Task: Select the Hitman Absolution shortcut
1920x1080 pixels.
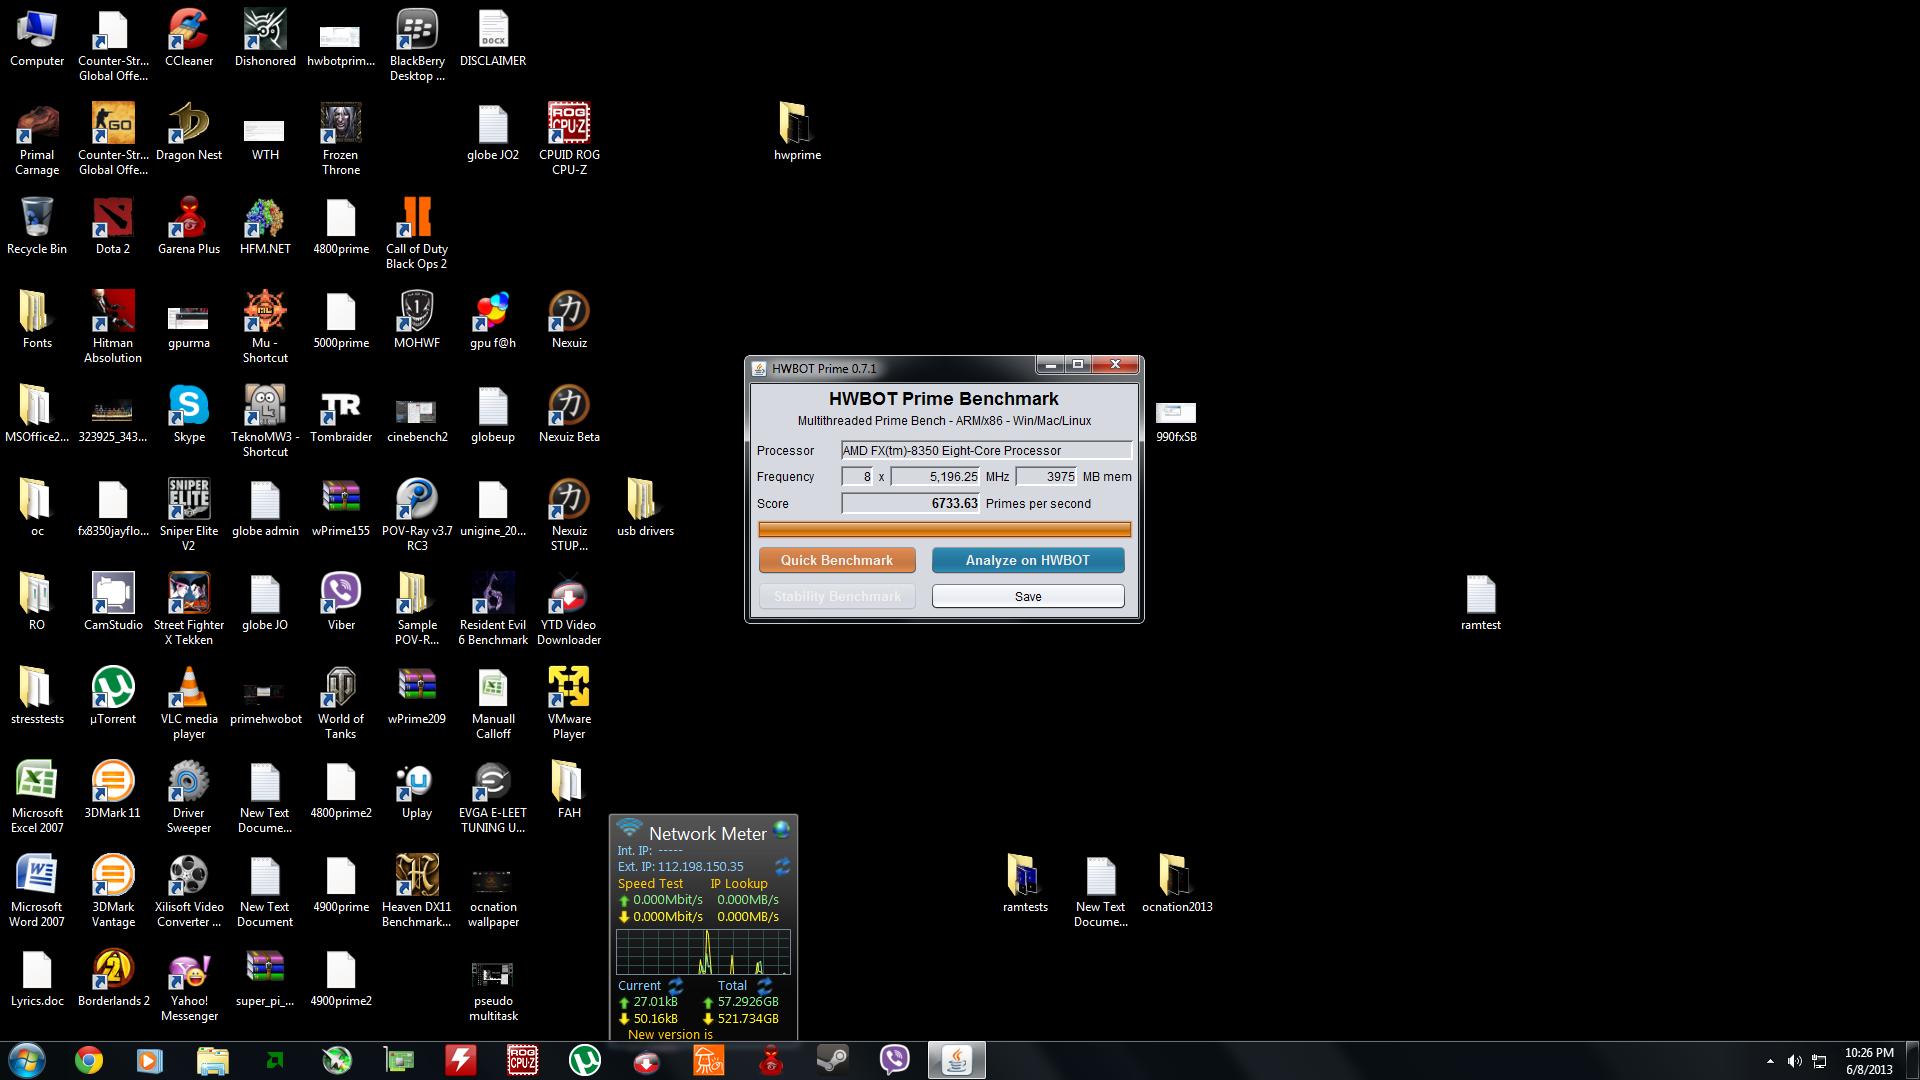Action: pos(113,327)
